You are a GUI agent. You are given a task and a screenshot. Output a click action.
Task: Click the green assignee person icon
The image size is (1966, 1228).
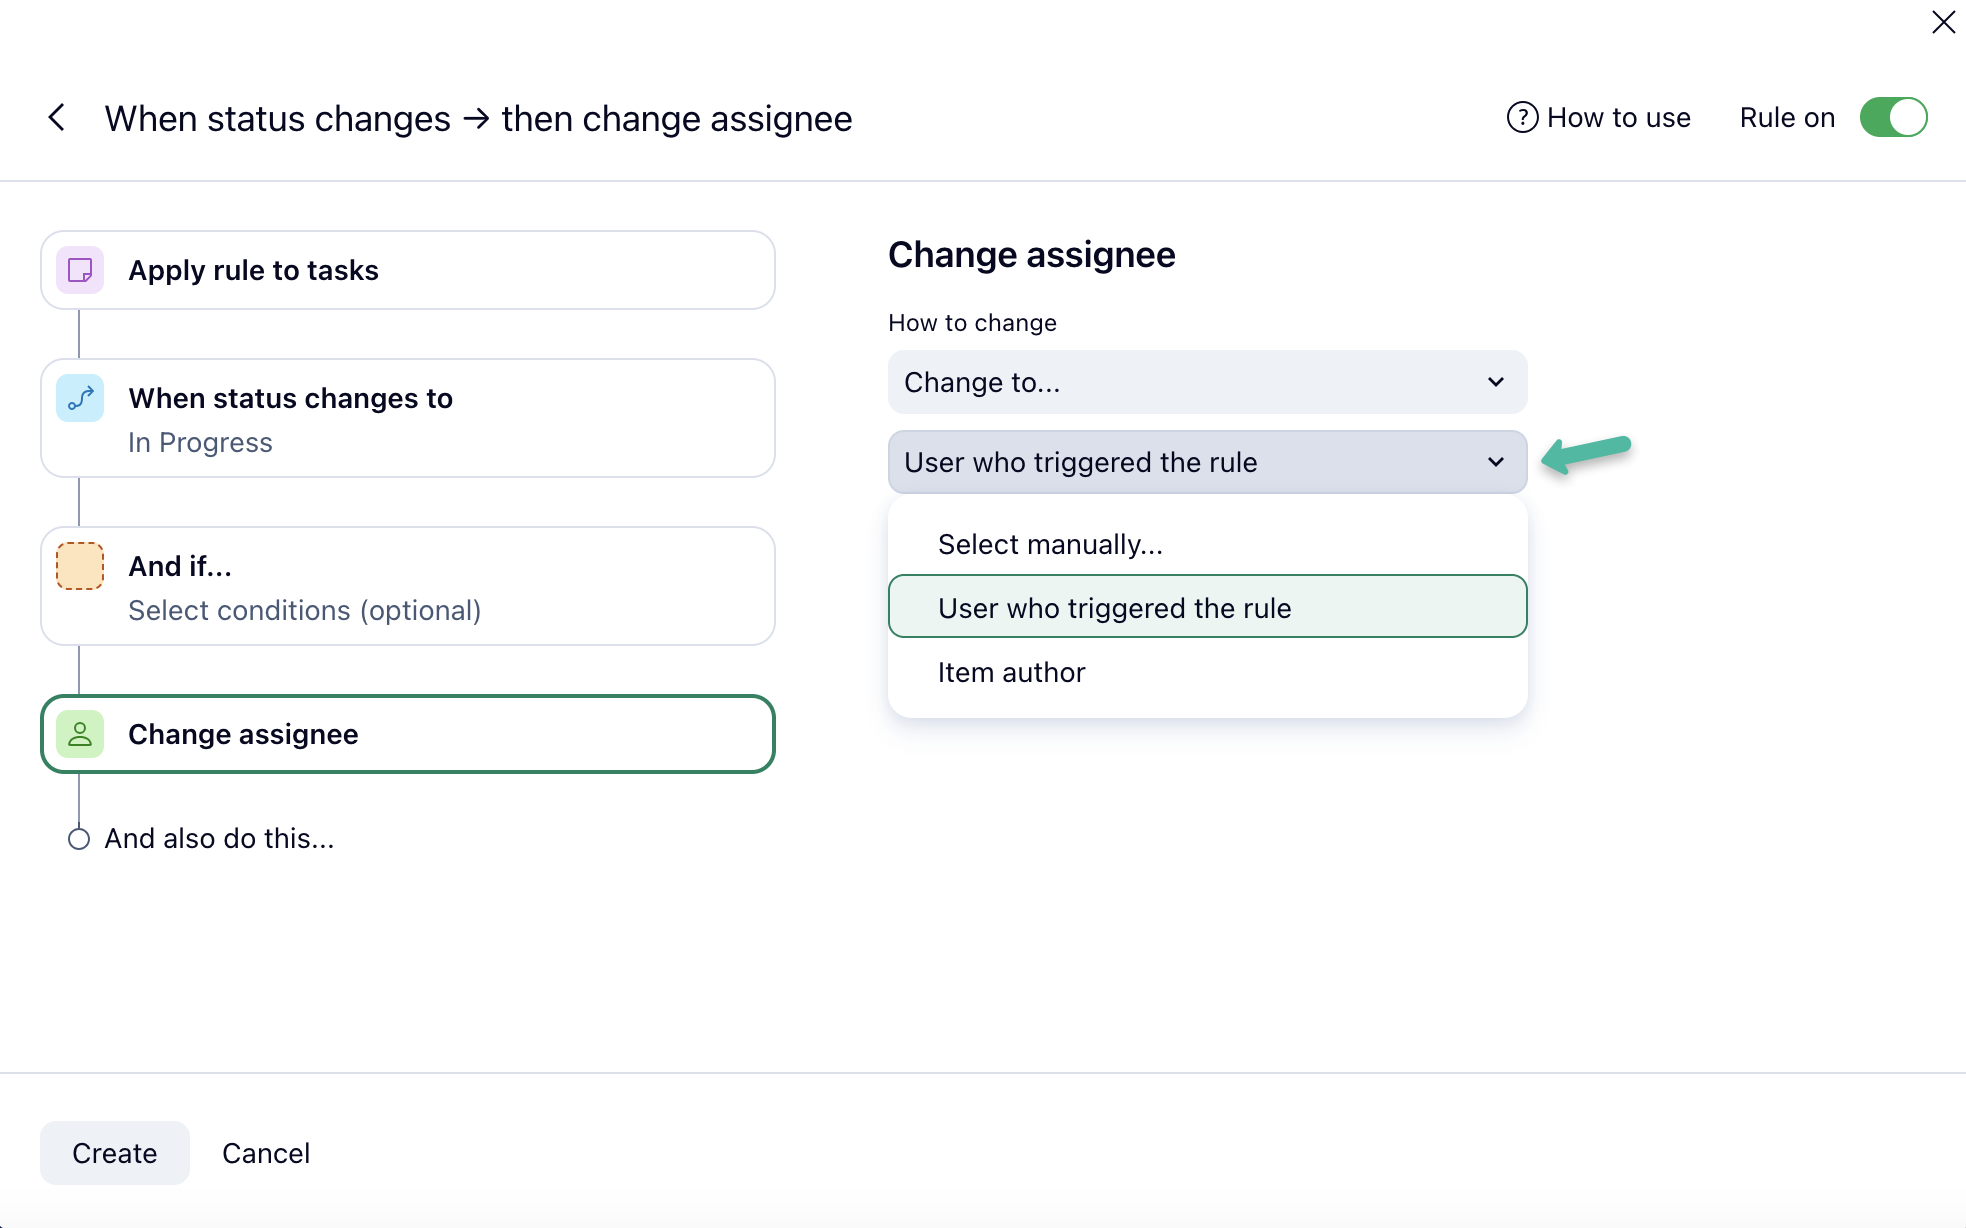tap(80, 734)
